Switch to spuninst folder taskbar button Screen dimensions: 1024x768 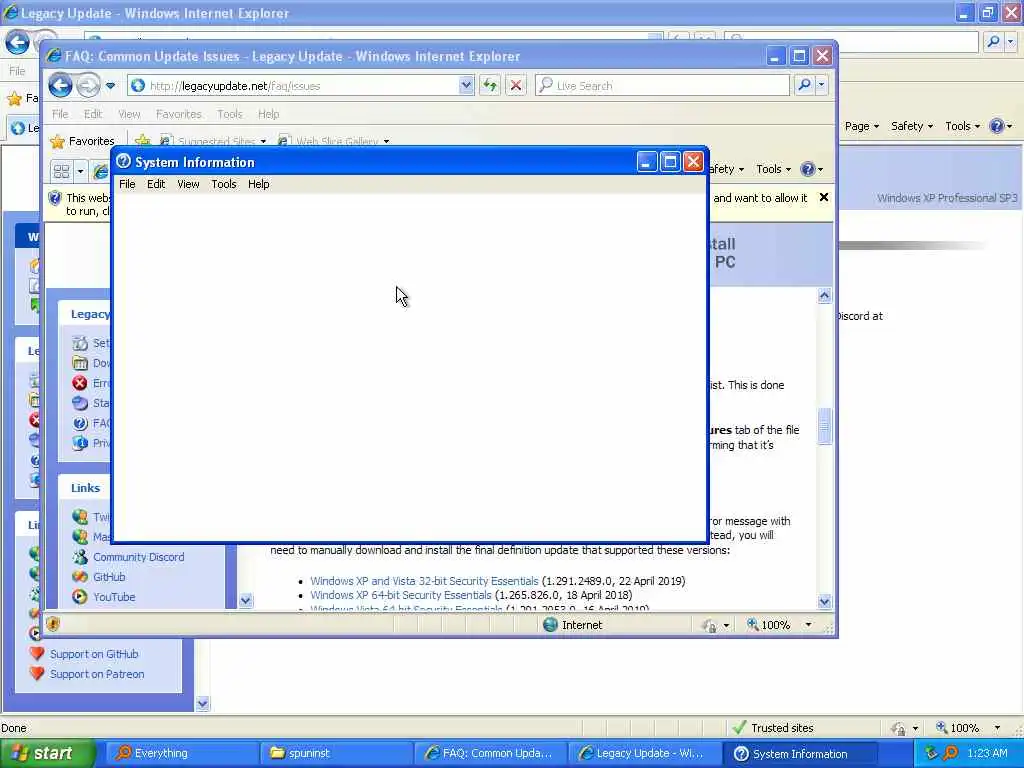335,753
